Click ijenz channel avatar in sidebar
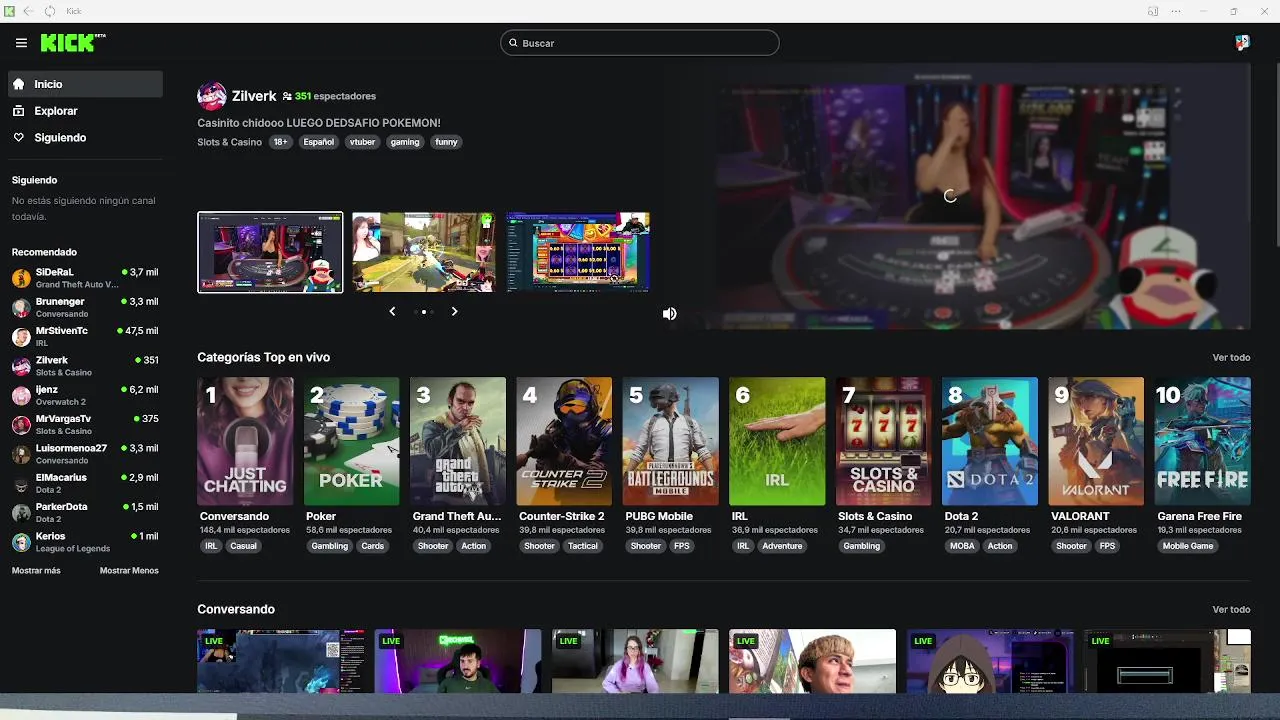Viewport: 1280px width, 720px height. (21, 396)
